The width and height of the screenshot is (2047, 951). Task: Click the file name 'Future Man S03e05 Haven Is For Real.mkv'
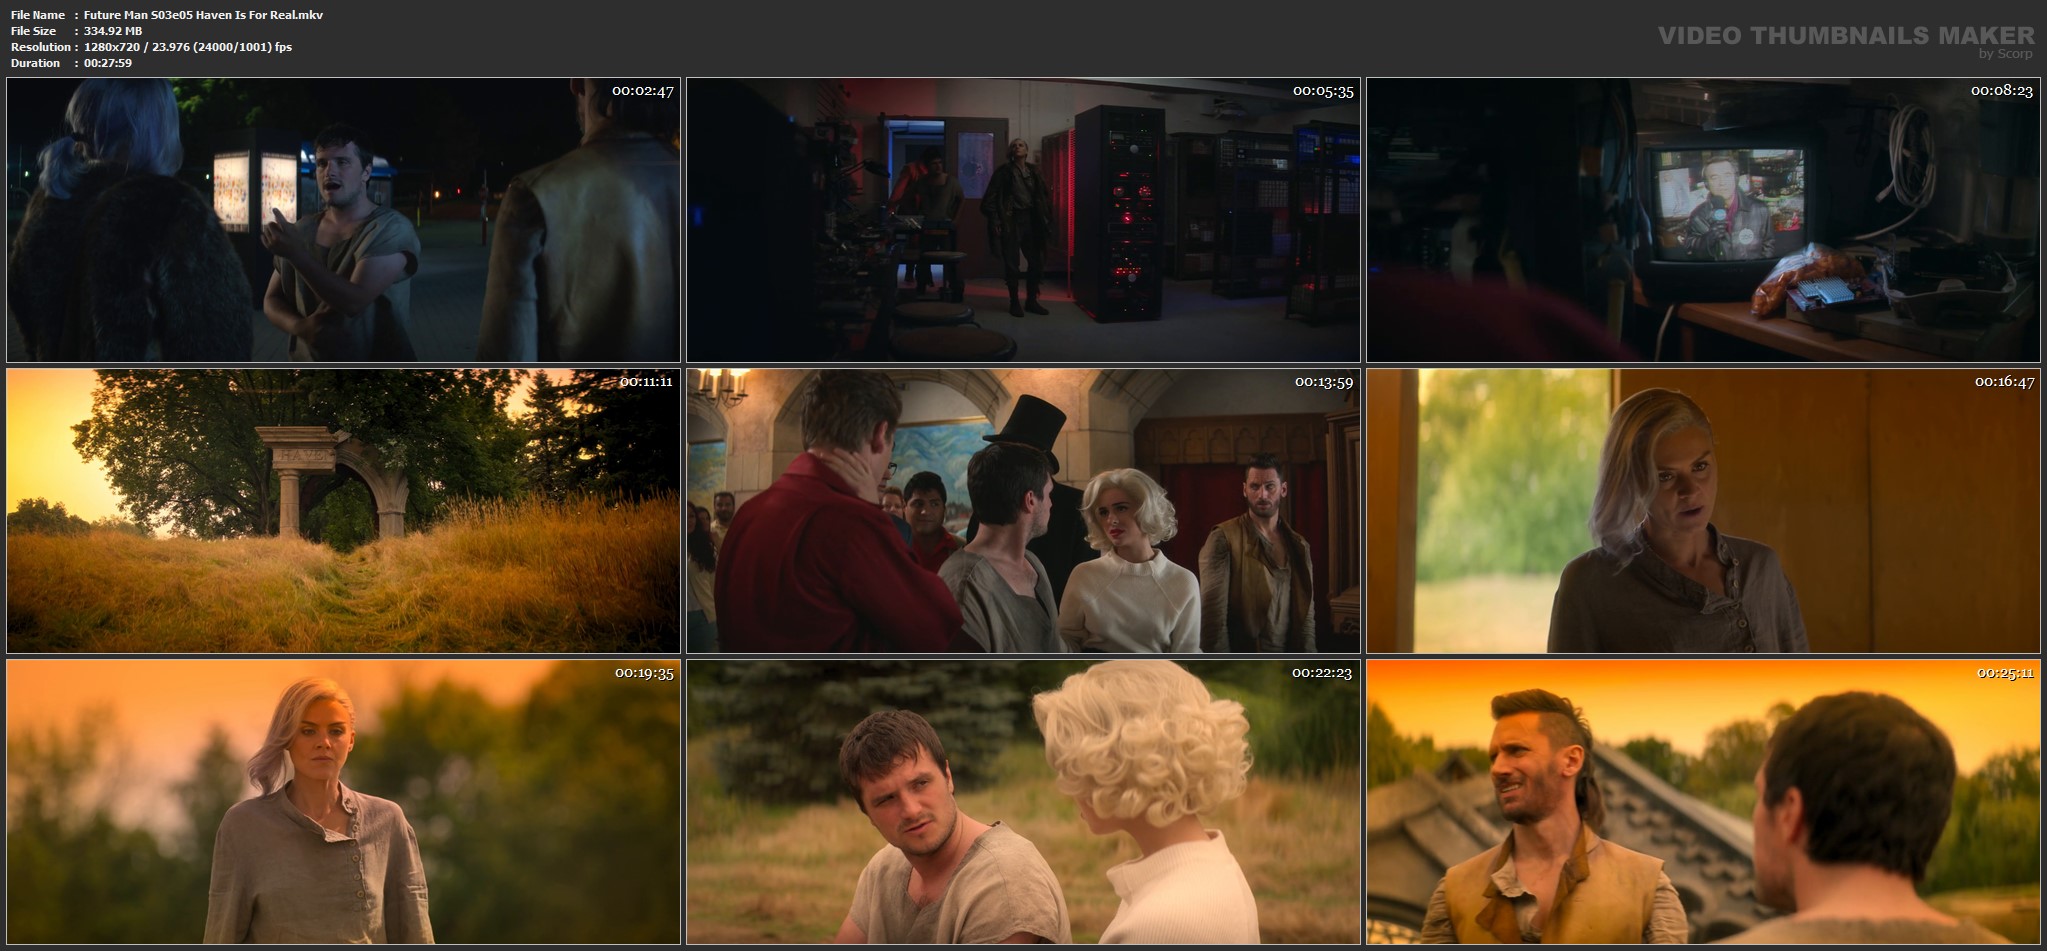(x=203, y=15)
